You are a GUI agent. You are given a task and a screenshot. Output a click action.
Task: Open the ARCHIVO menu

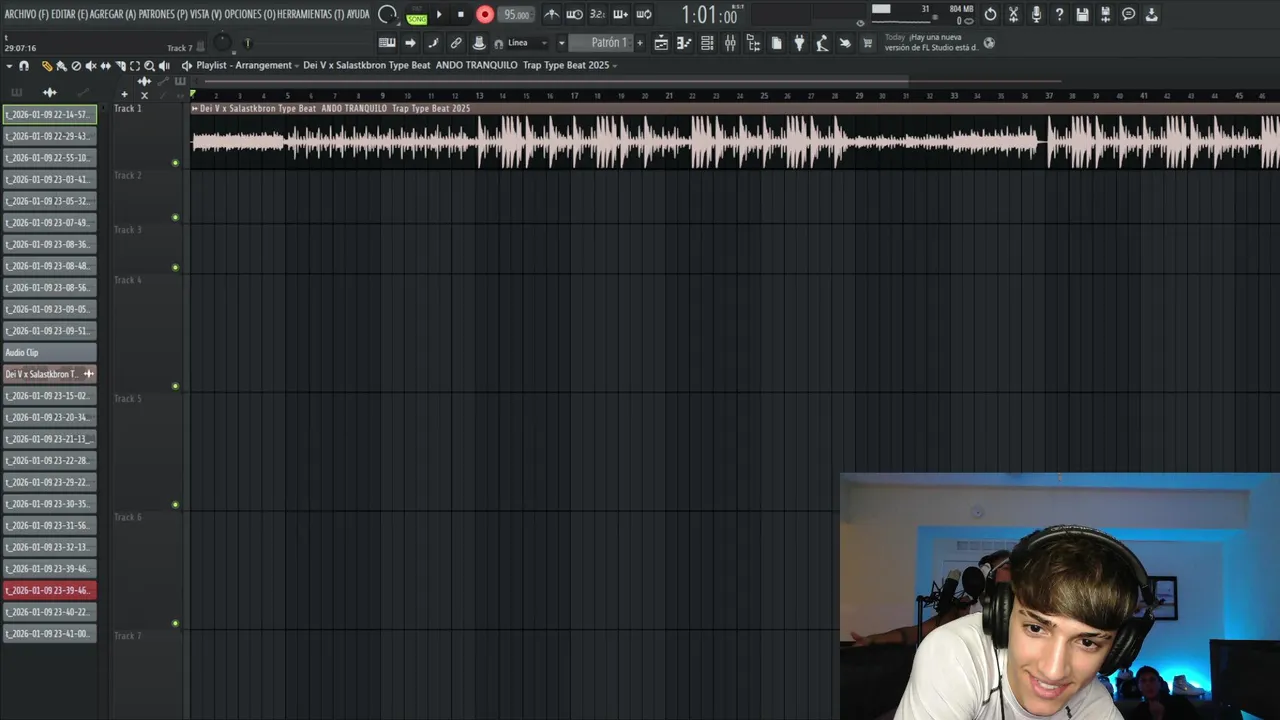tap(26, 14)
